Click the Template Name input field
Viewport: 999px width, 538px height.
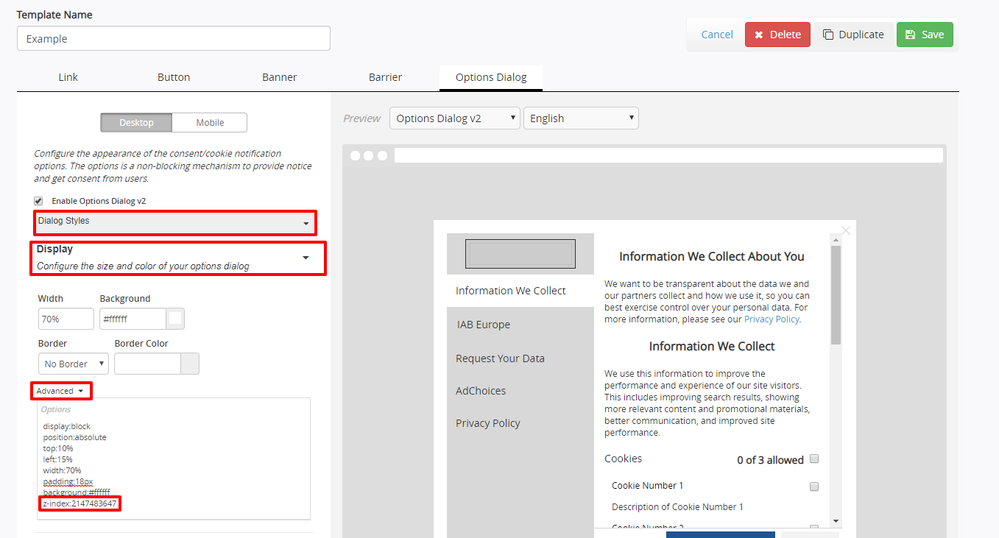pyautogui.click(x=173, y=38)
